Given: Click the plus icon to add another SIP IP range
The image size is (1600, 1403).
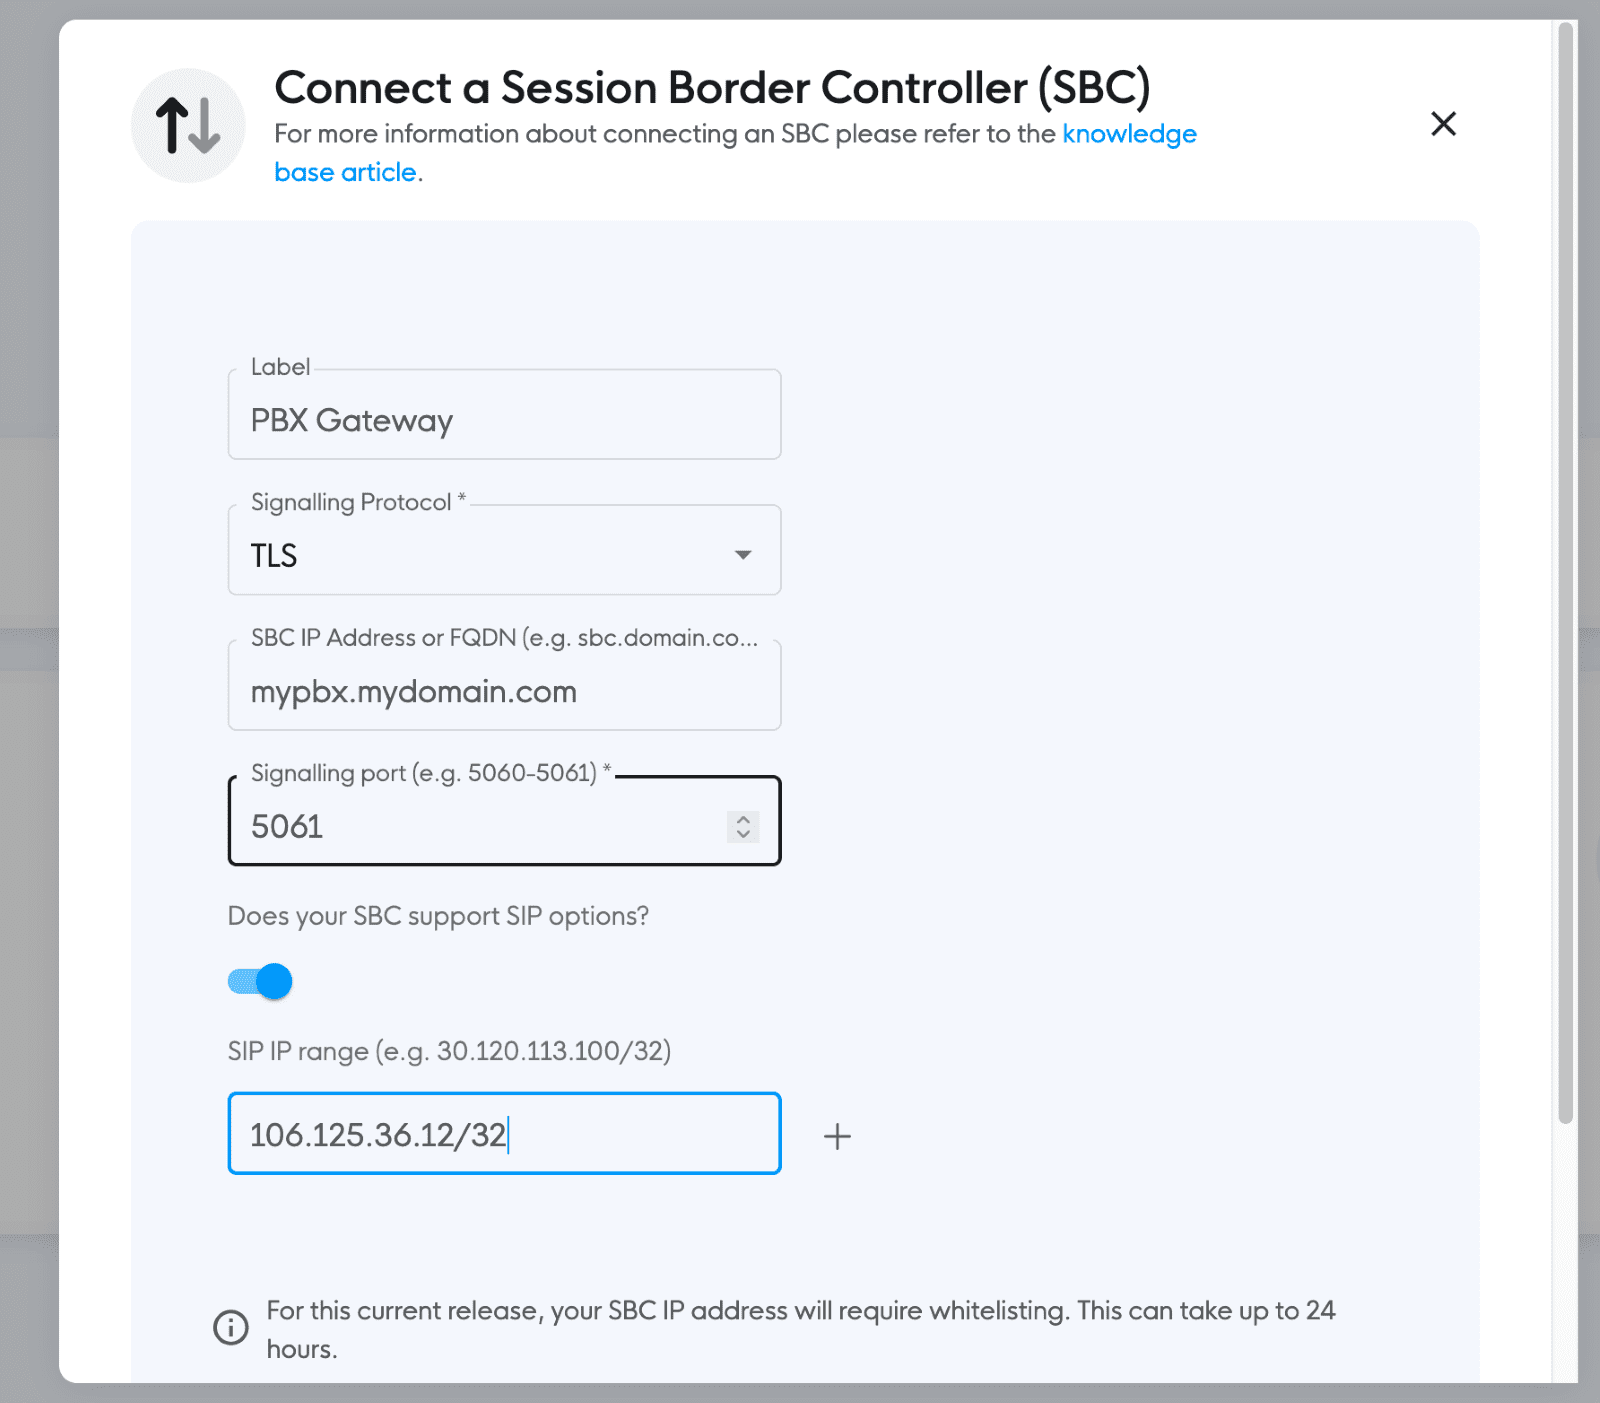Looking at the screenshot, I should pos(837,1135).
